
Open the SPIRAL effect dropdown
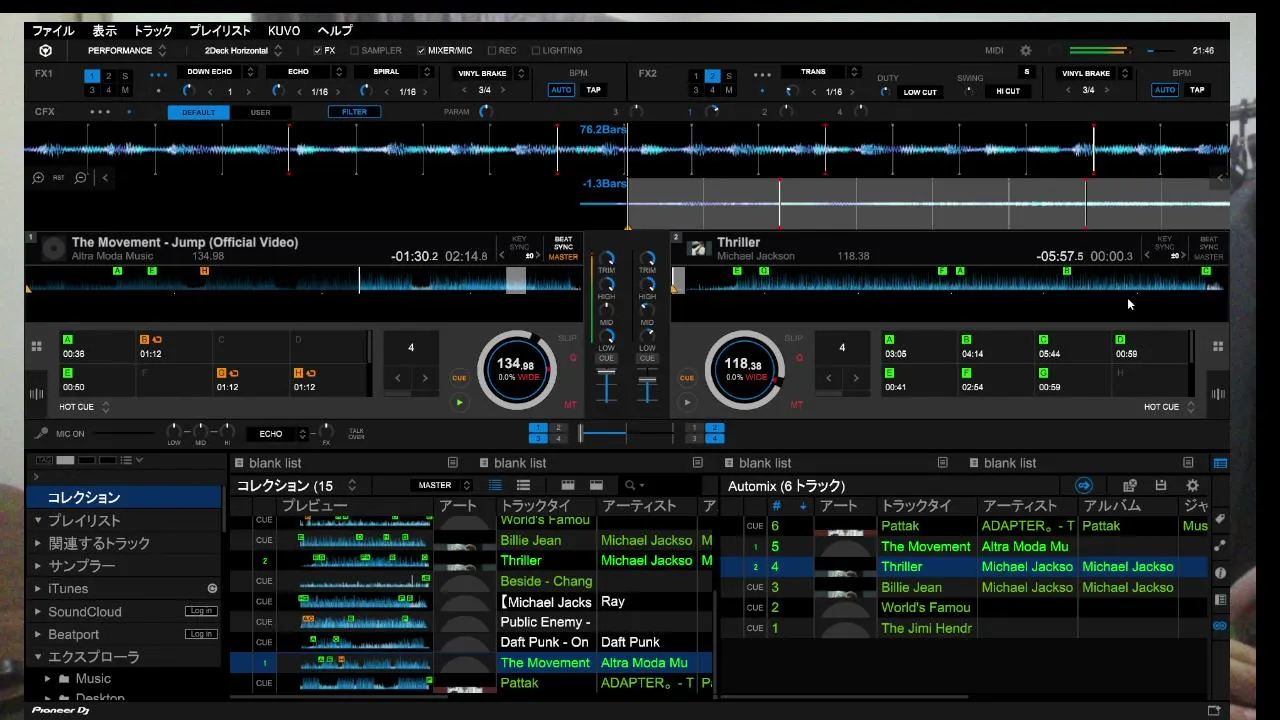pyautogui.click(x=393, y=72)
